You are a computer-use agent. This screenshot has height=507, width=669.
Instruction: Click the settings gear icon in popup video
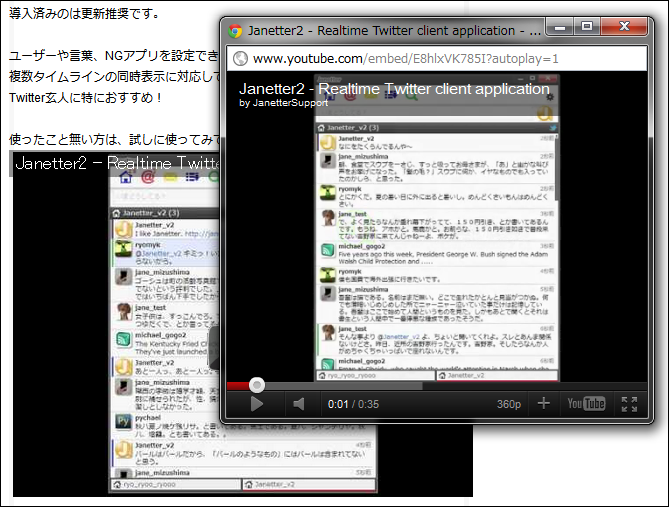pyautogui.click(x=550, y=97)
